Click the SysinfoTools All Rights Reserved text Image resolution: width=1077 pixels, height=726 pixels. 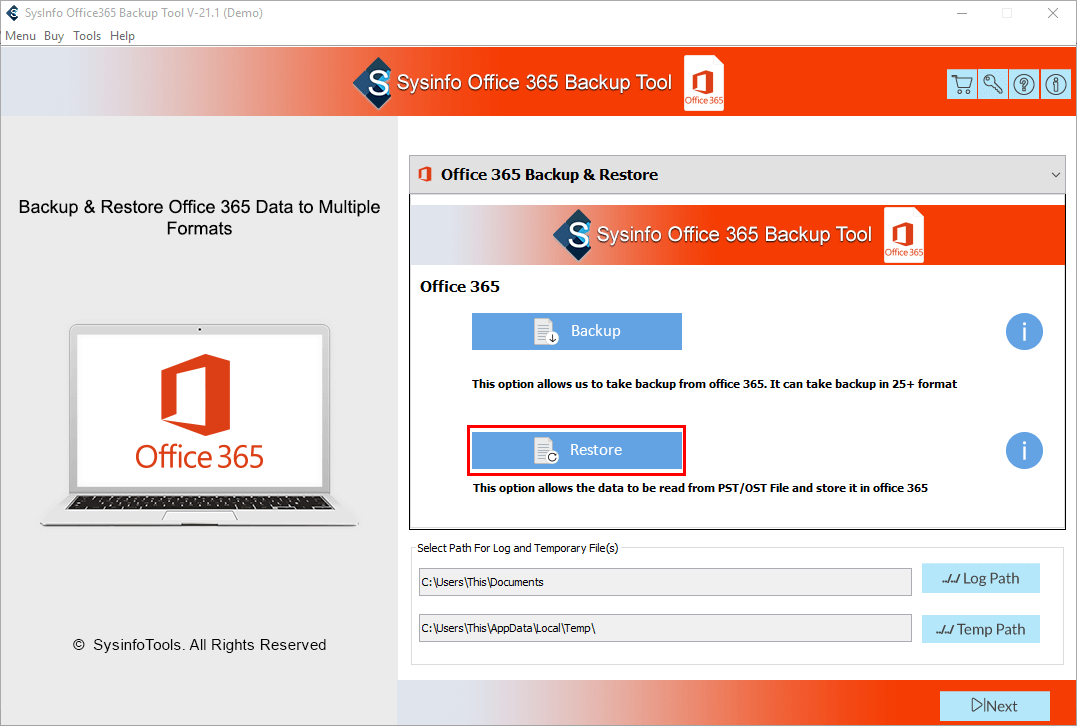coord(199,645)
